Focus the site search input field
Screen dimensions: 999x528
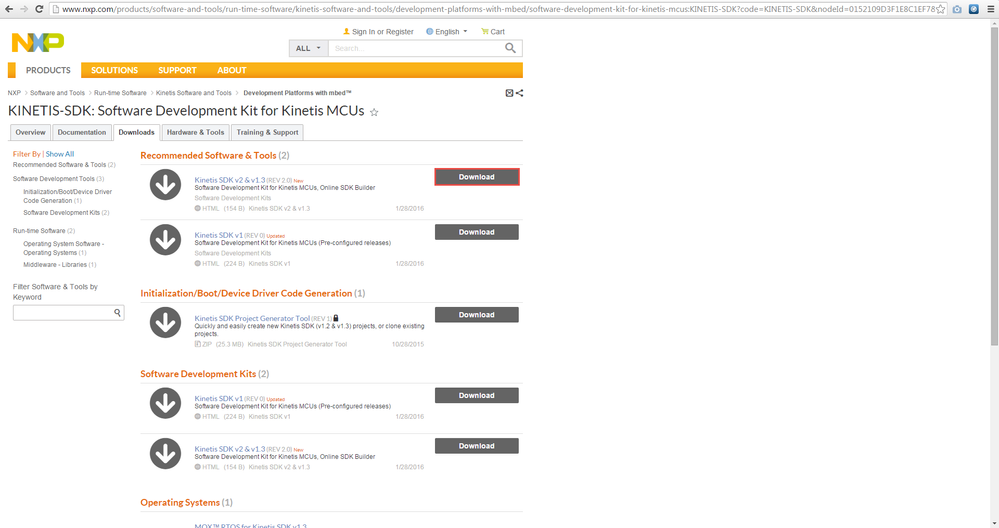(415, 48)
